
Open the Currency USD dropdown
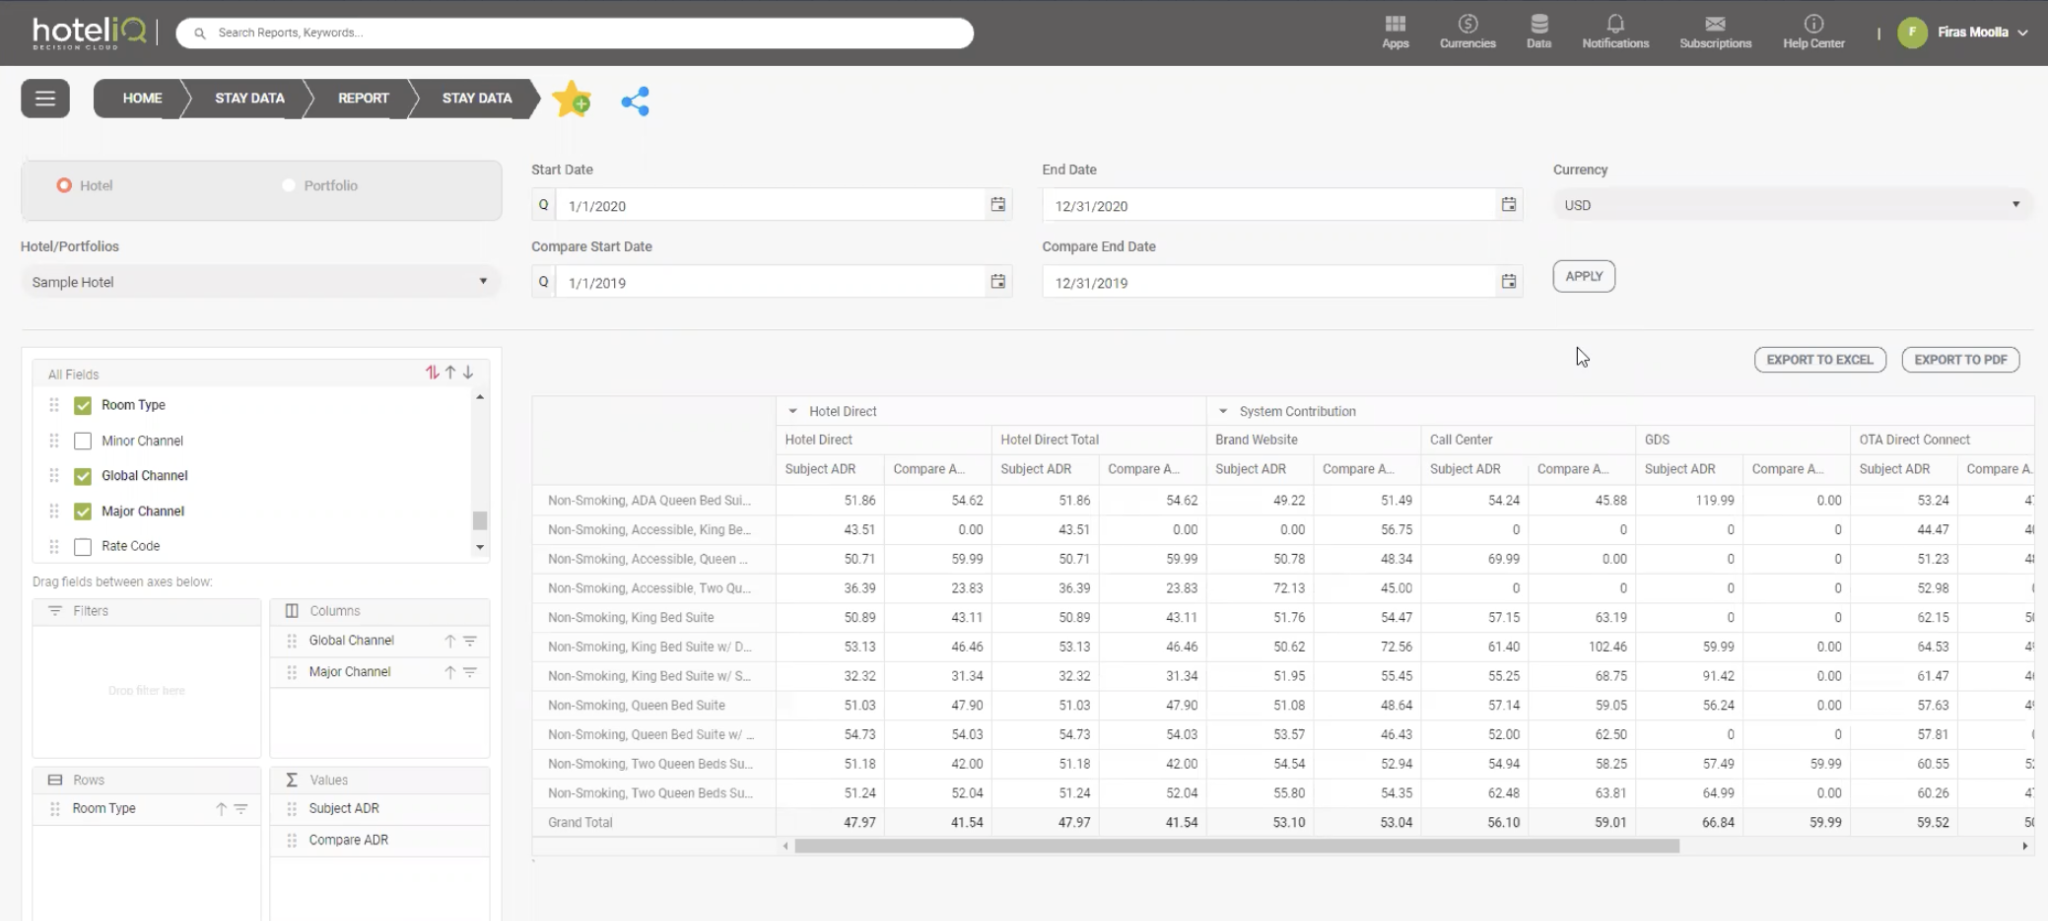[1791, 205]
